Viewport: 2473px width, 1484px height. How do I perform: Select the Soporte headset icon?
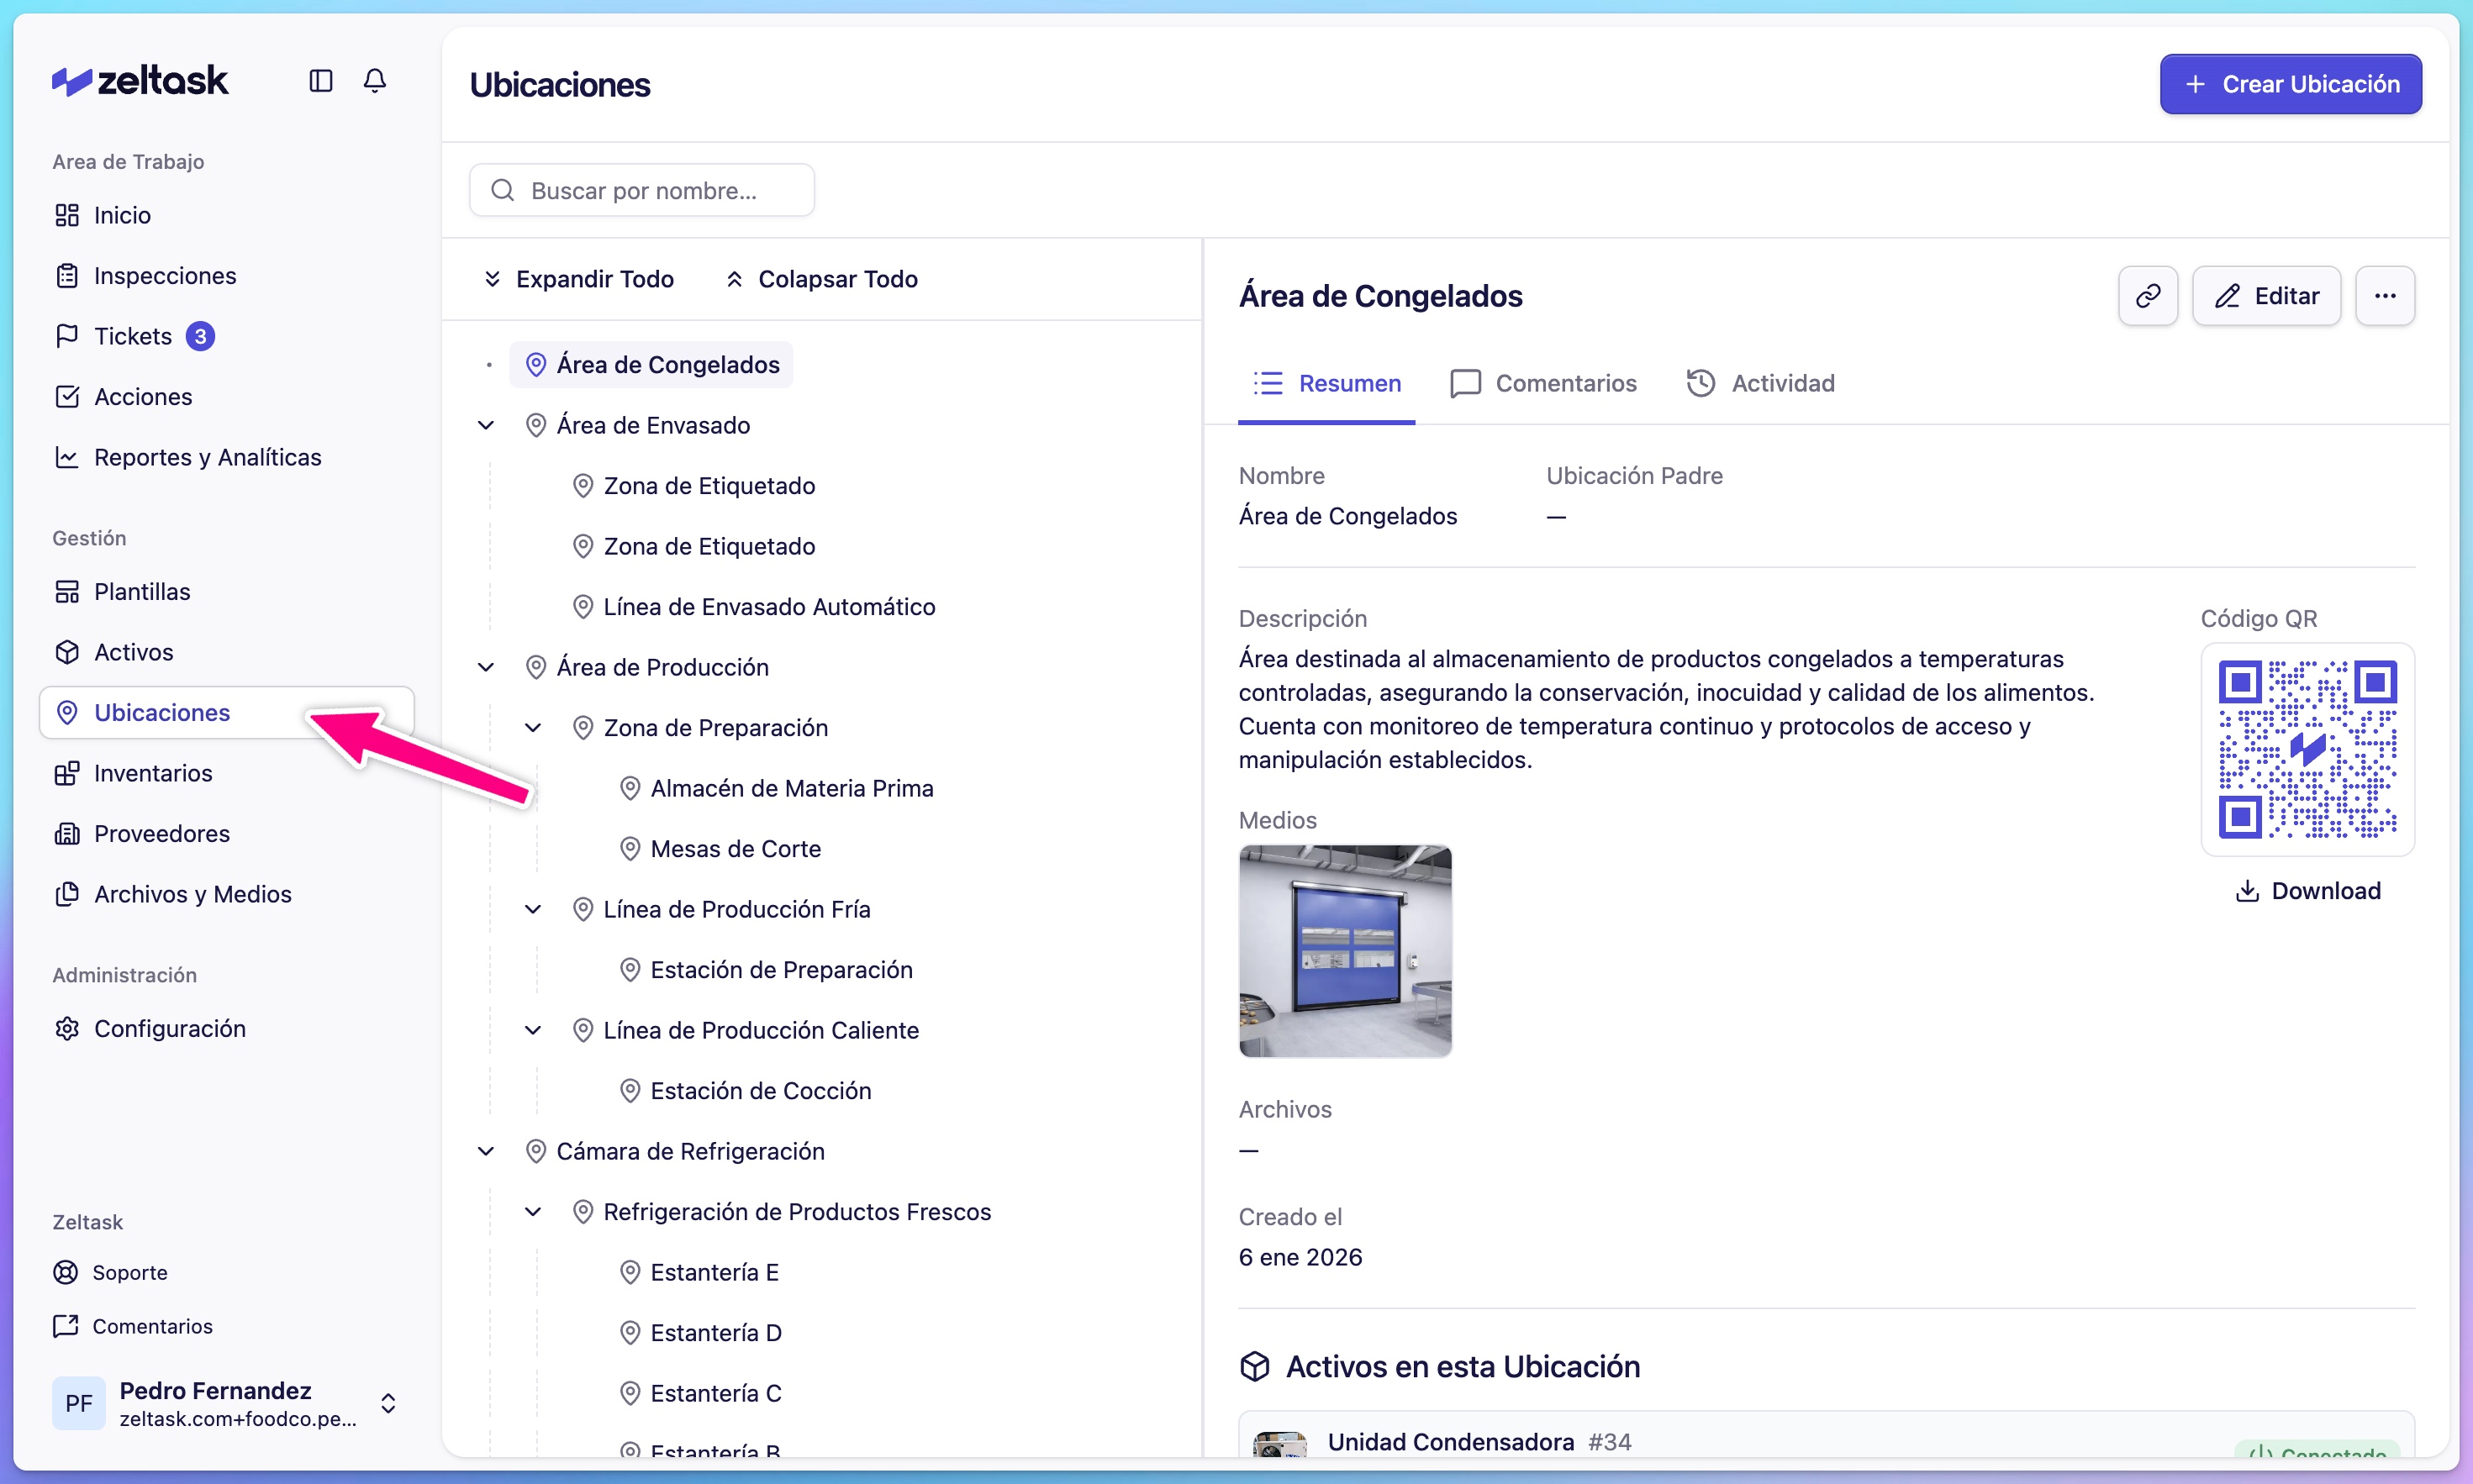click(x=66, y=1272)
